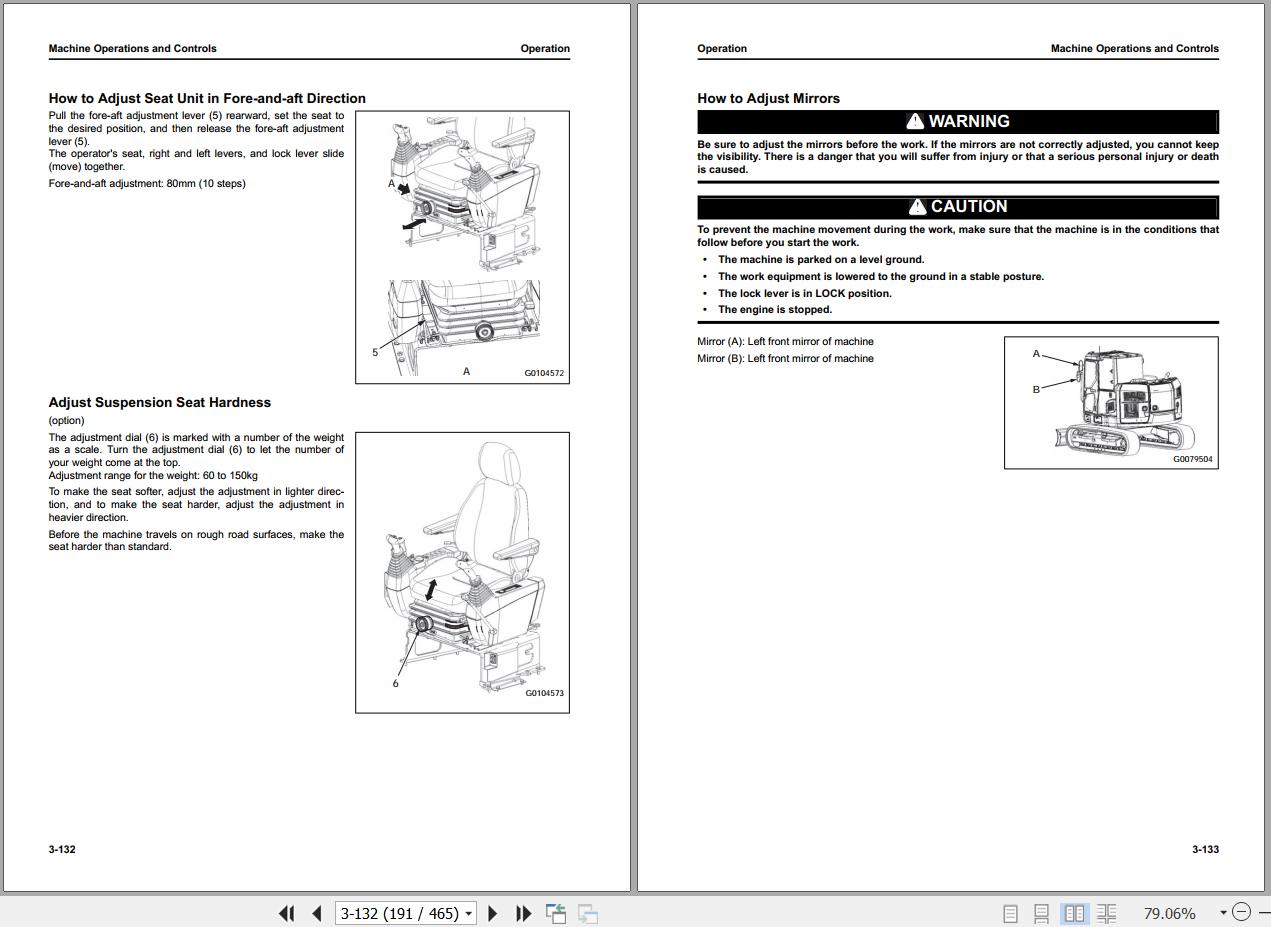The image size is (1271, 927).
Task: Click 'The engine is stopped.' bullet
Action: pyautogui.click(x=774, y=309)
